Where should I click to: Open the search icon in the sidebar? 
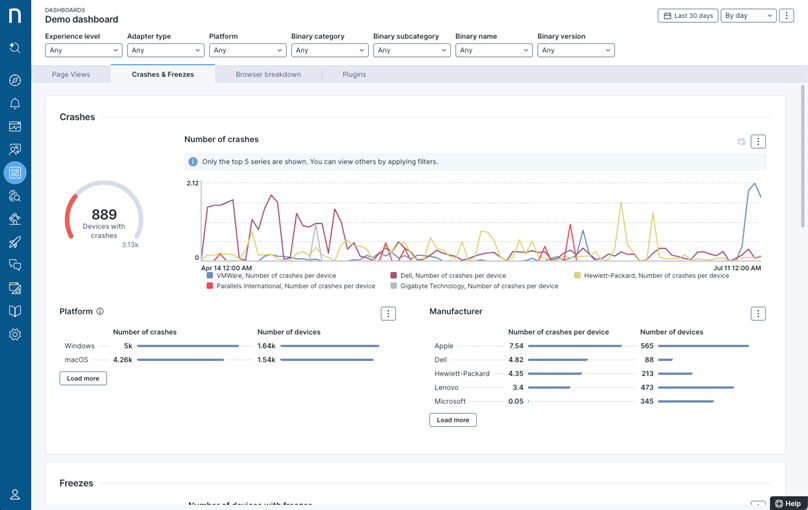pyautogui.click(x=15, y=48)
